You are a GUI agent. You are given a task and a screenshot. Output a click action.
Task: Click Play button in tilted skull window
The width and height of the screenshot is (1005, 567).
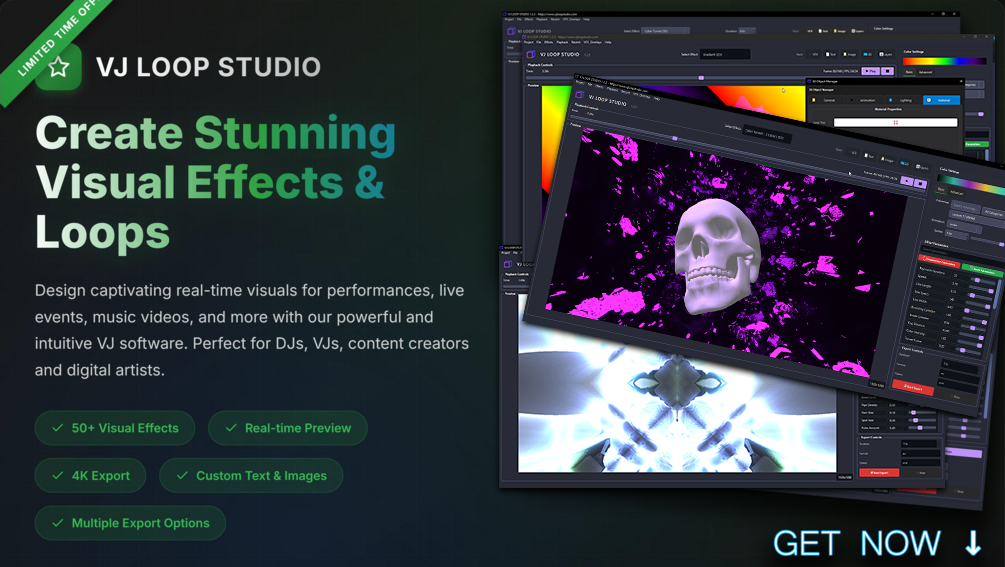click(x=906, y=181)
